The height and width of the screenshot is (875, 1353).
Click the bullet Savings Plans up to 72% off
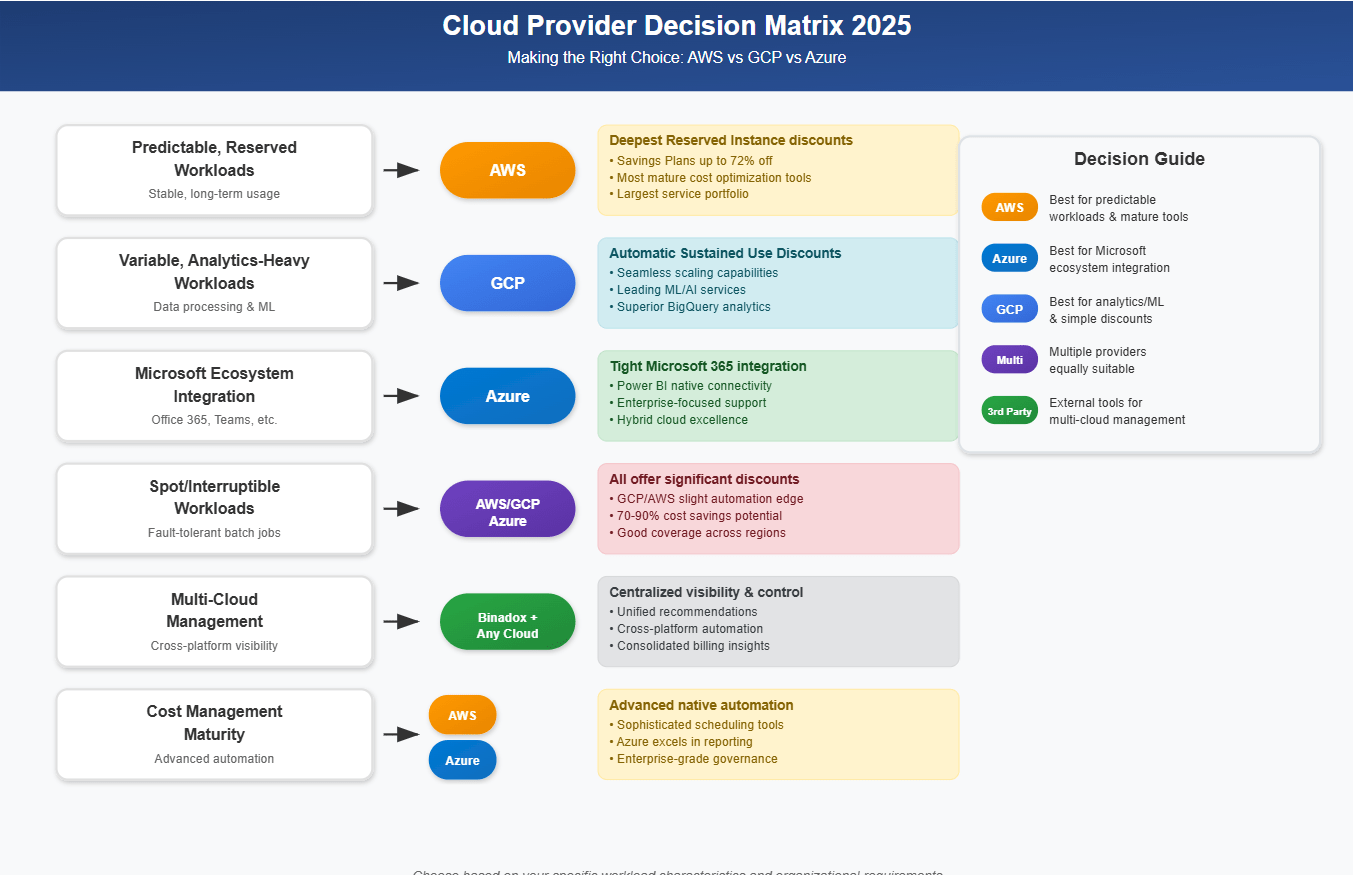(691, 160)
